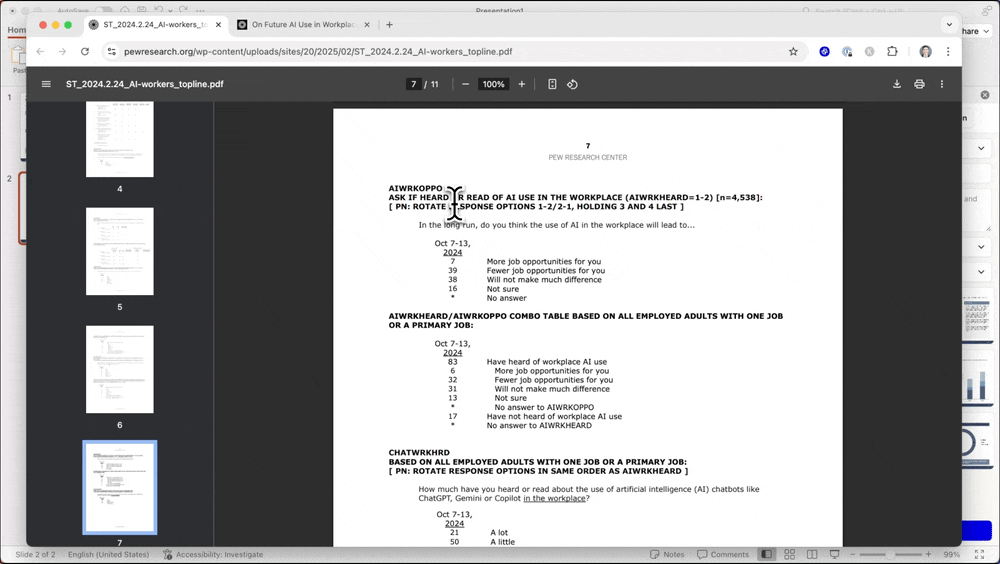Screen dimensions: 1000x564
Task: Open the blue circular extension icon
Action: point(825,52)
